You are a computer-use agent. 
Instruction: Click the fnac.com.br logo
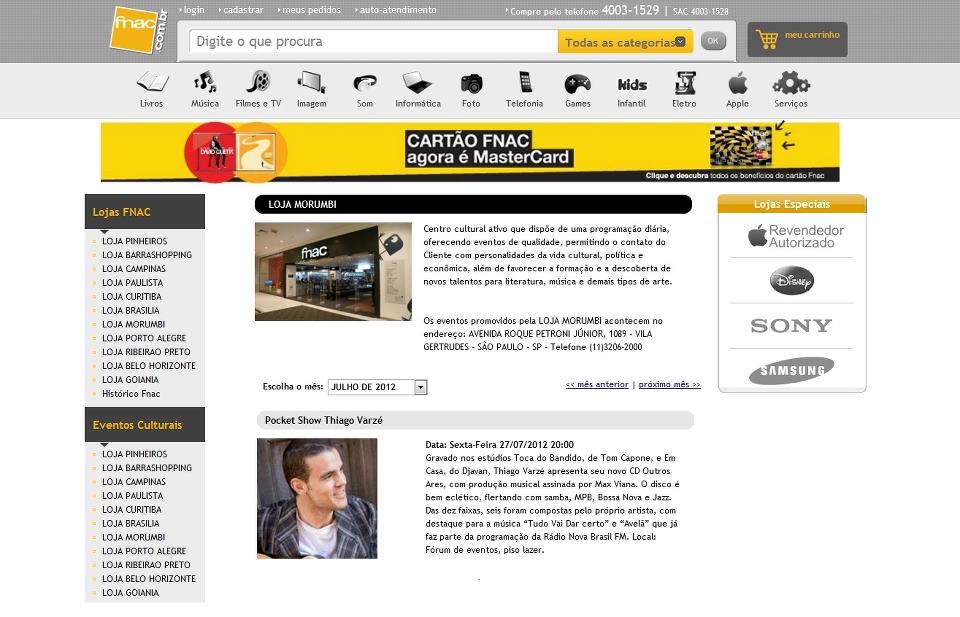(x=138, y=29)
